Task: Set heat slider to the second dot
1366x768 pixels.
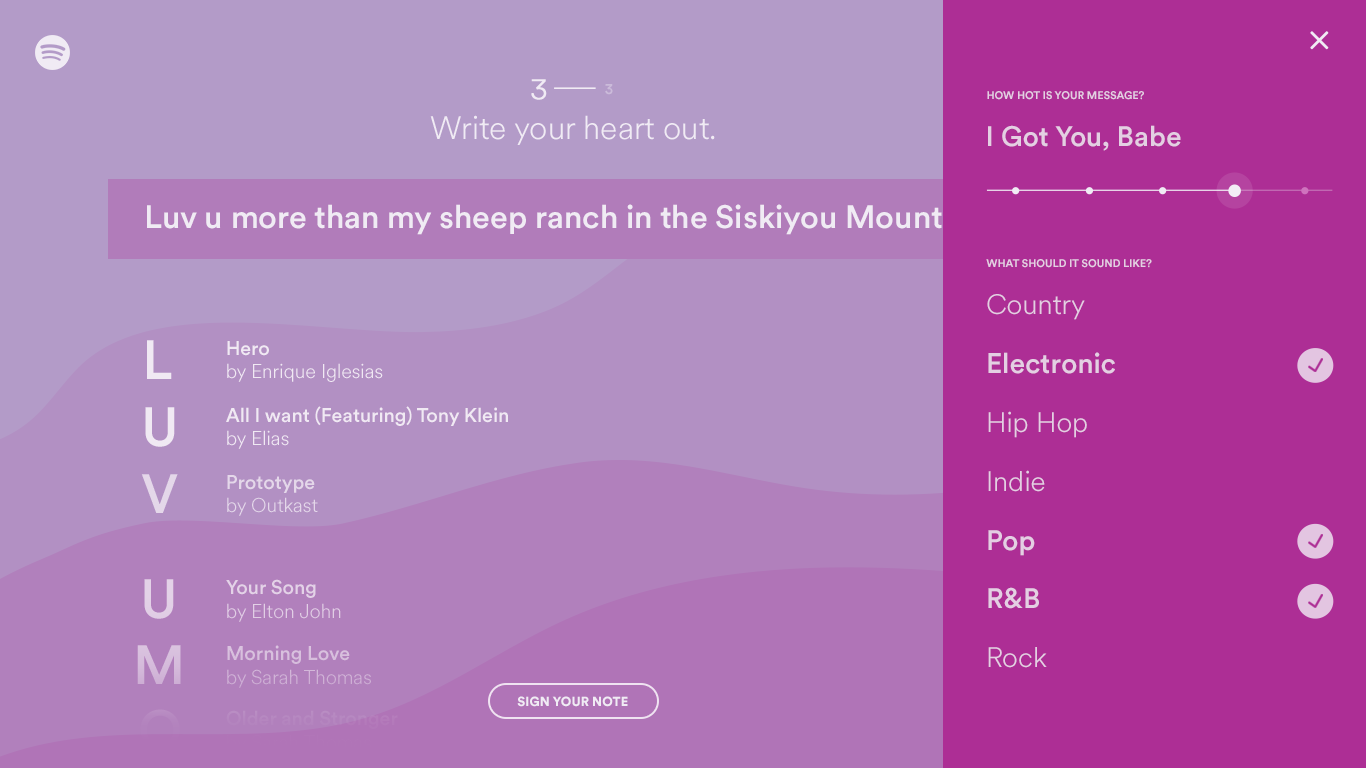Action: [1089, 190]
